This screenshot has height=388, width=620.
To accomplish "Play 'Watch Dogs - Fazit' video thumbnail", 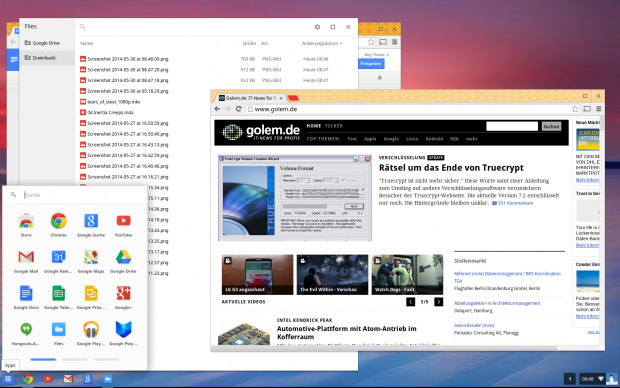I will click(x=407, y=274).
